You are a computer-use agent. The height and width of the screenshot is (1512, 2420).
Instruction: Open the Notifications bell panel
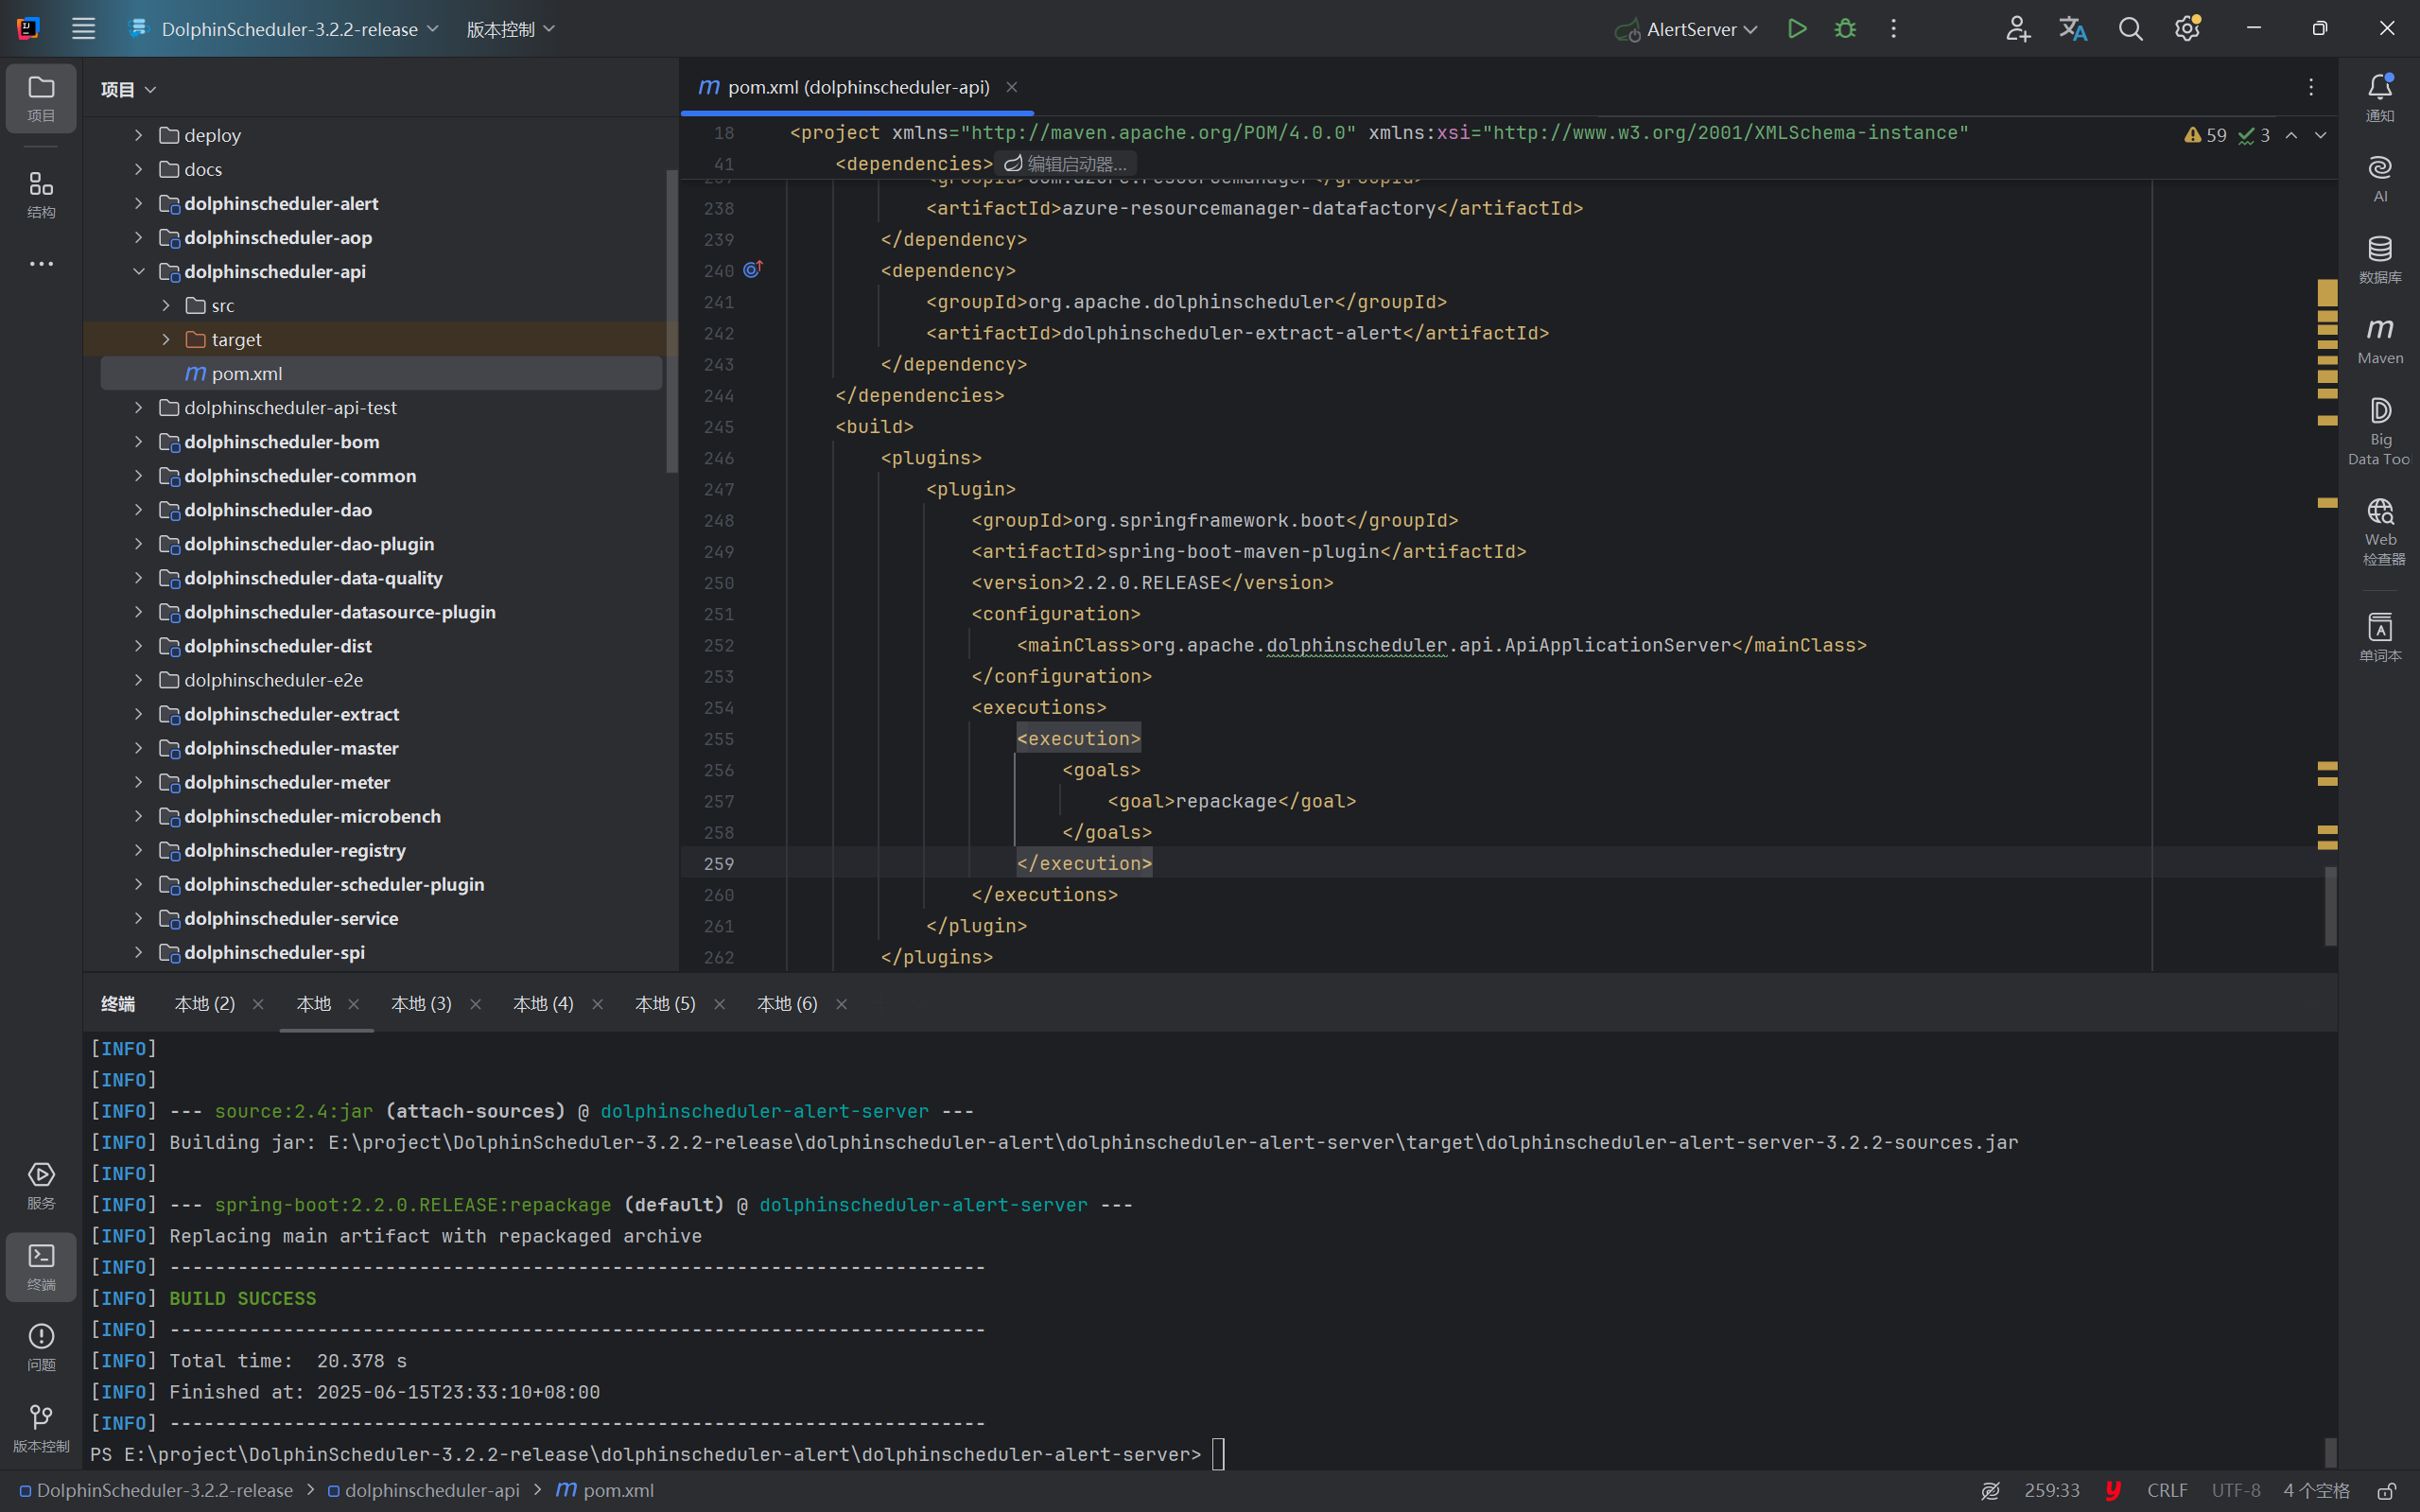pyautogui.click(x=2379, y=97)
